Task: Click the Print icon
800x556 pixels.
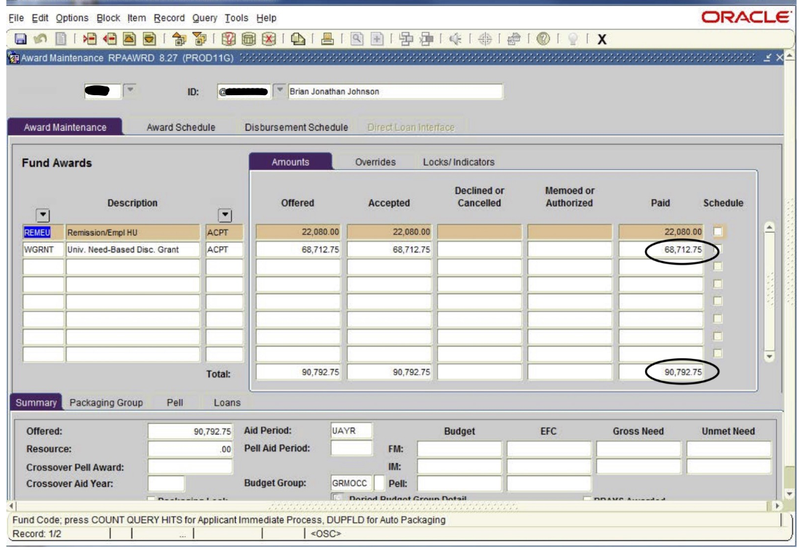Action: tap(328, 39)
